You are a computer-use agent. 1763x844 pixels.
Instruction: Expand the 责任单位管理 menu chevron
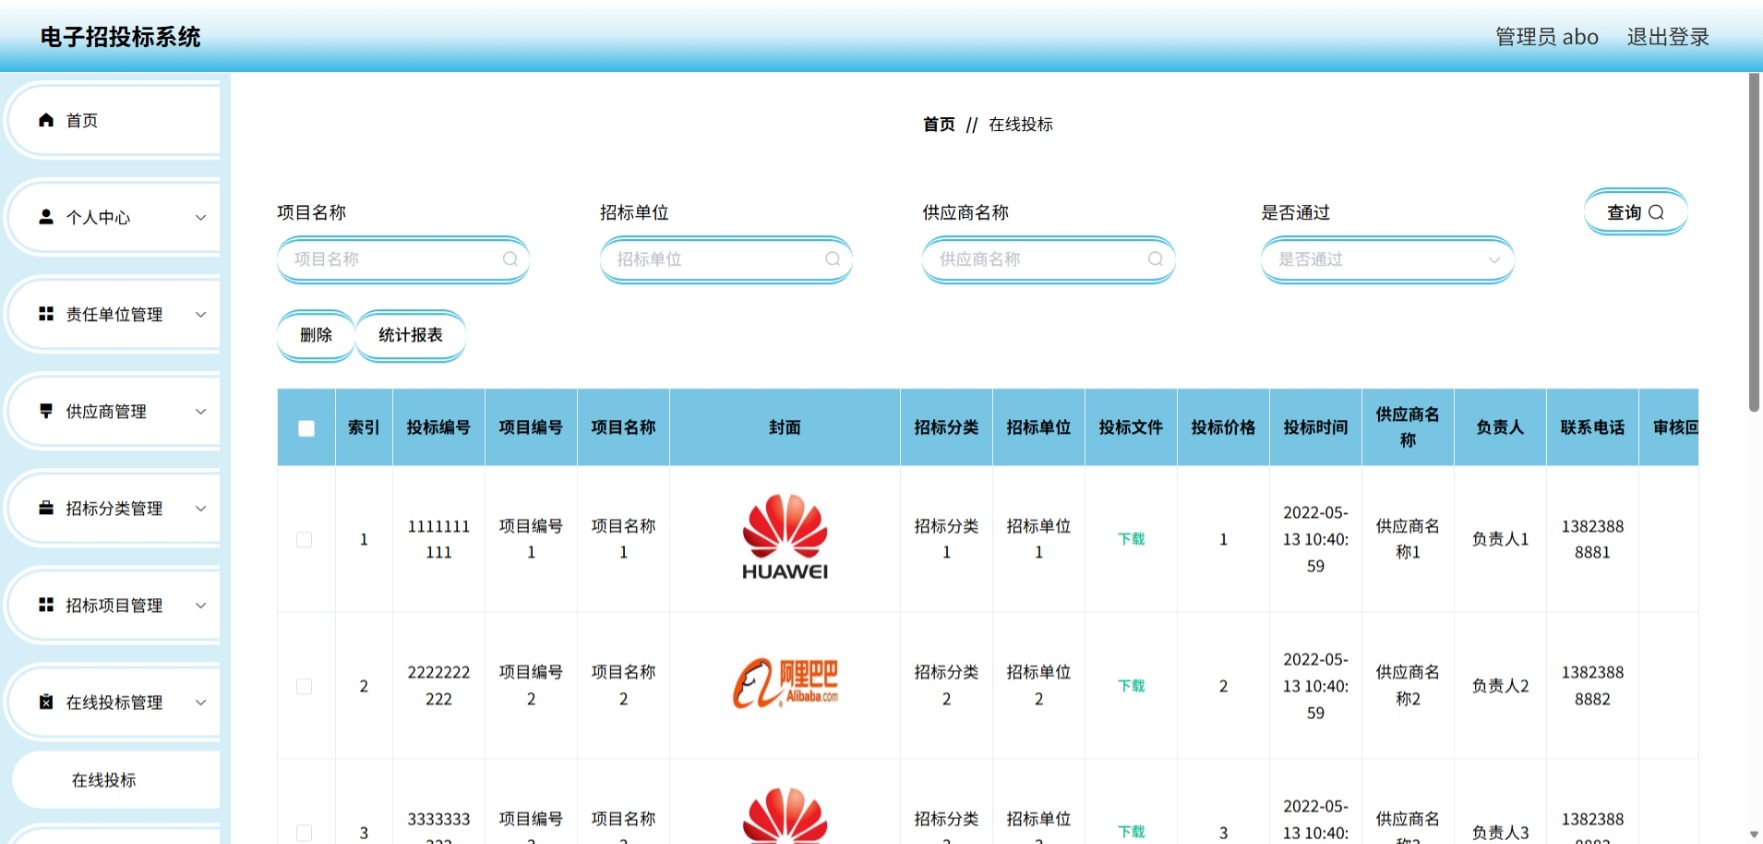pyautogui.click(x=200, y=315)
